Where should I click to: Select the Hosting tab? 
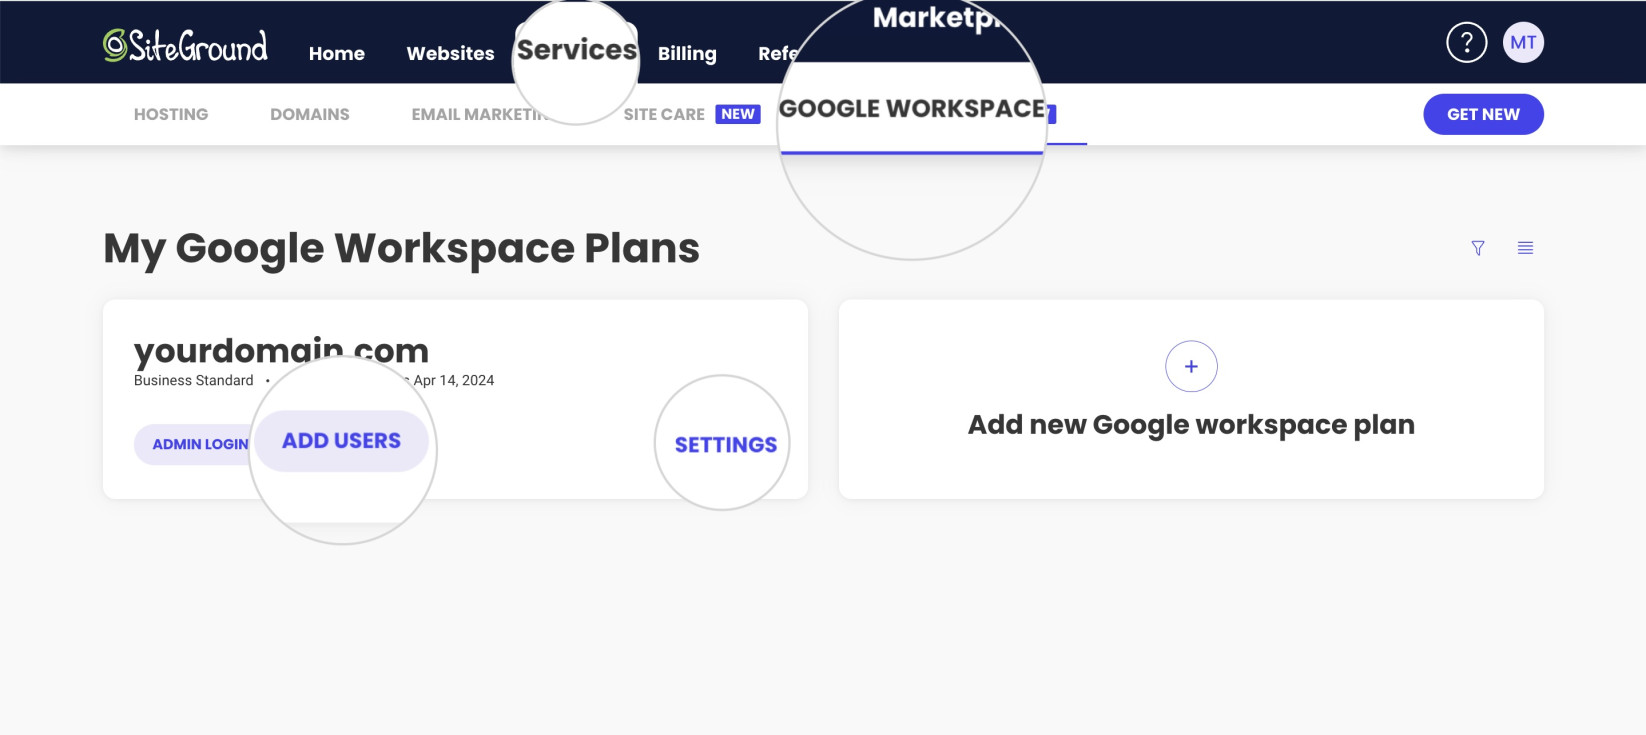171,114
